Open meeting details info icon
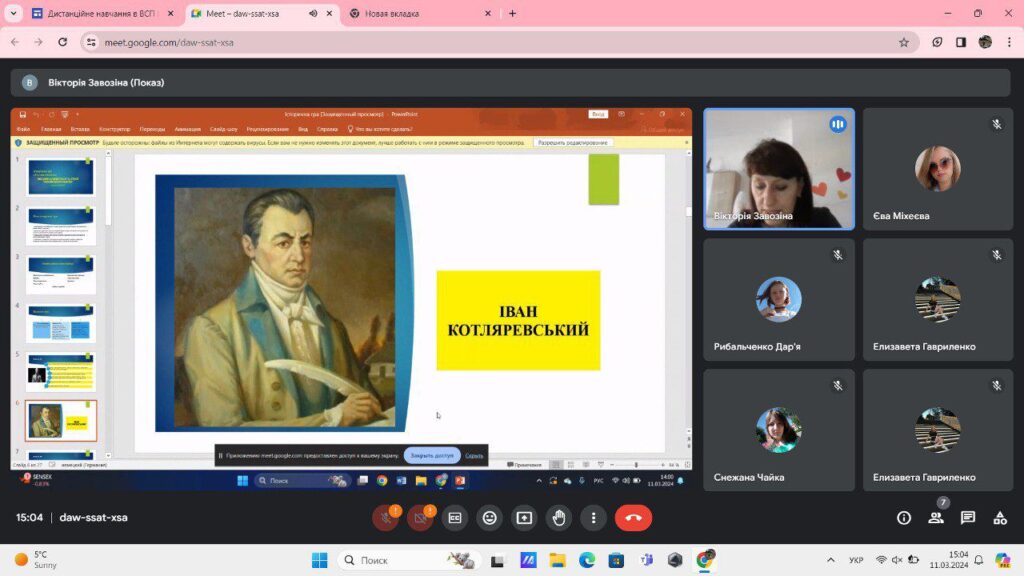The width and height of the screenshot is (1024, 576). coord(904,518)
